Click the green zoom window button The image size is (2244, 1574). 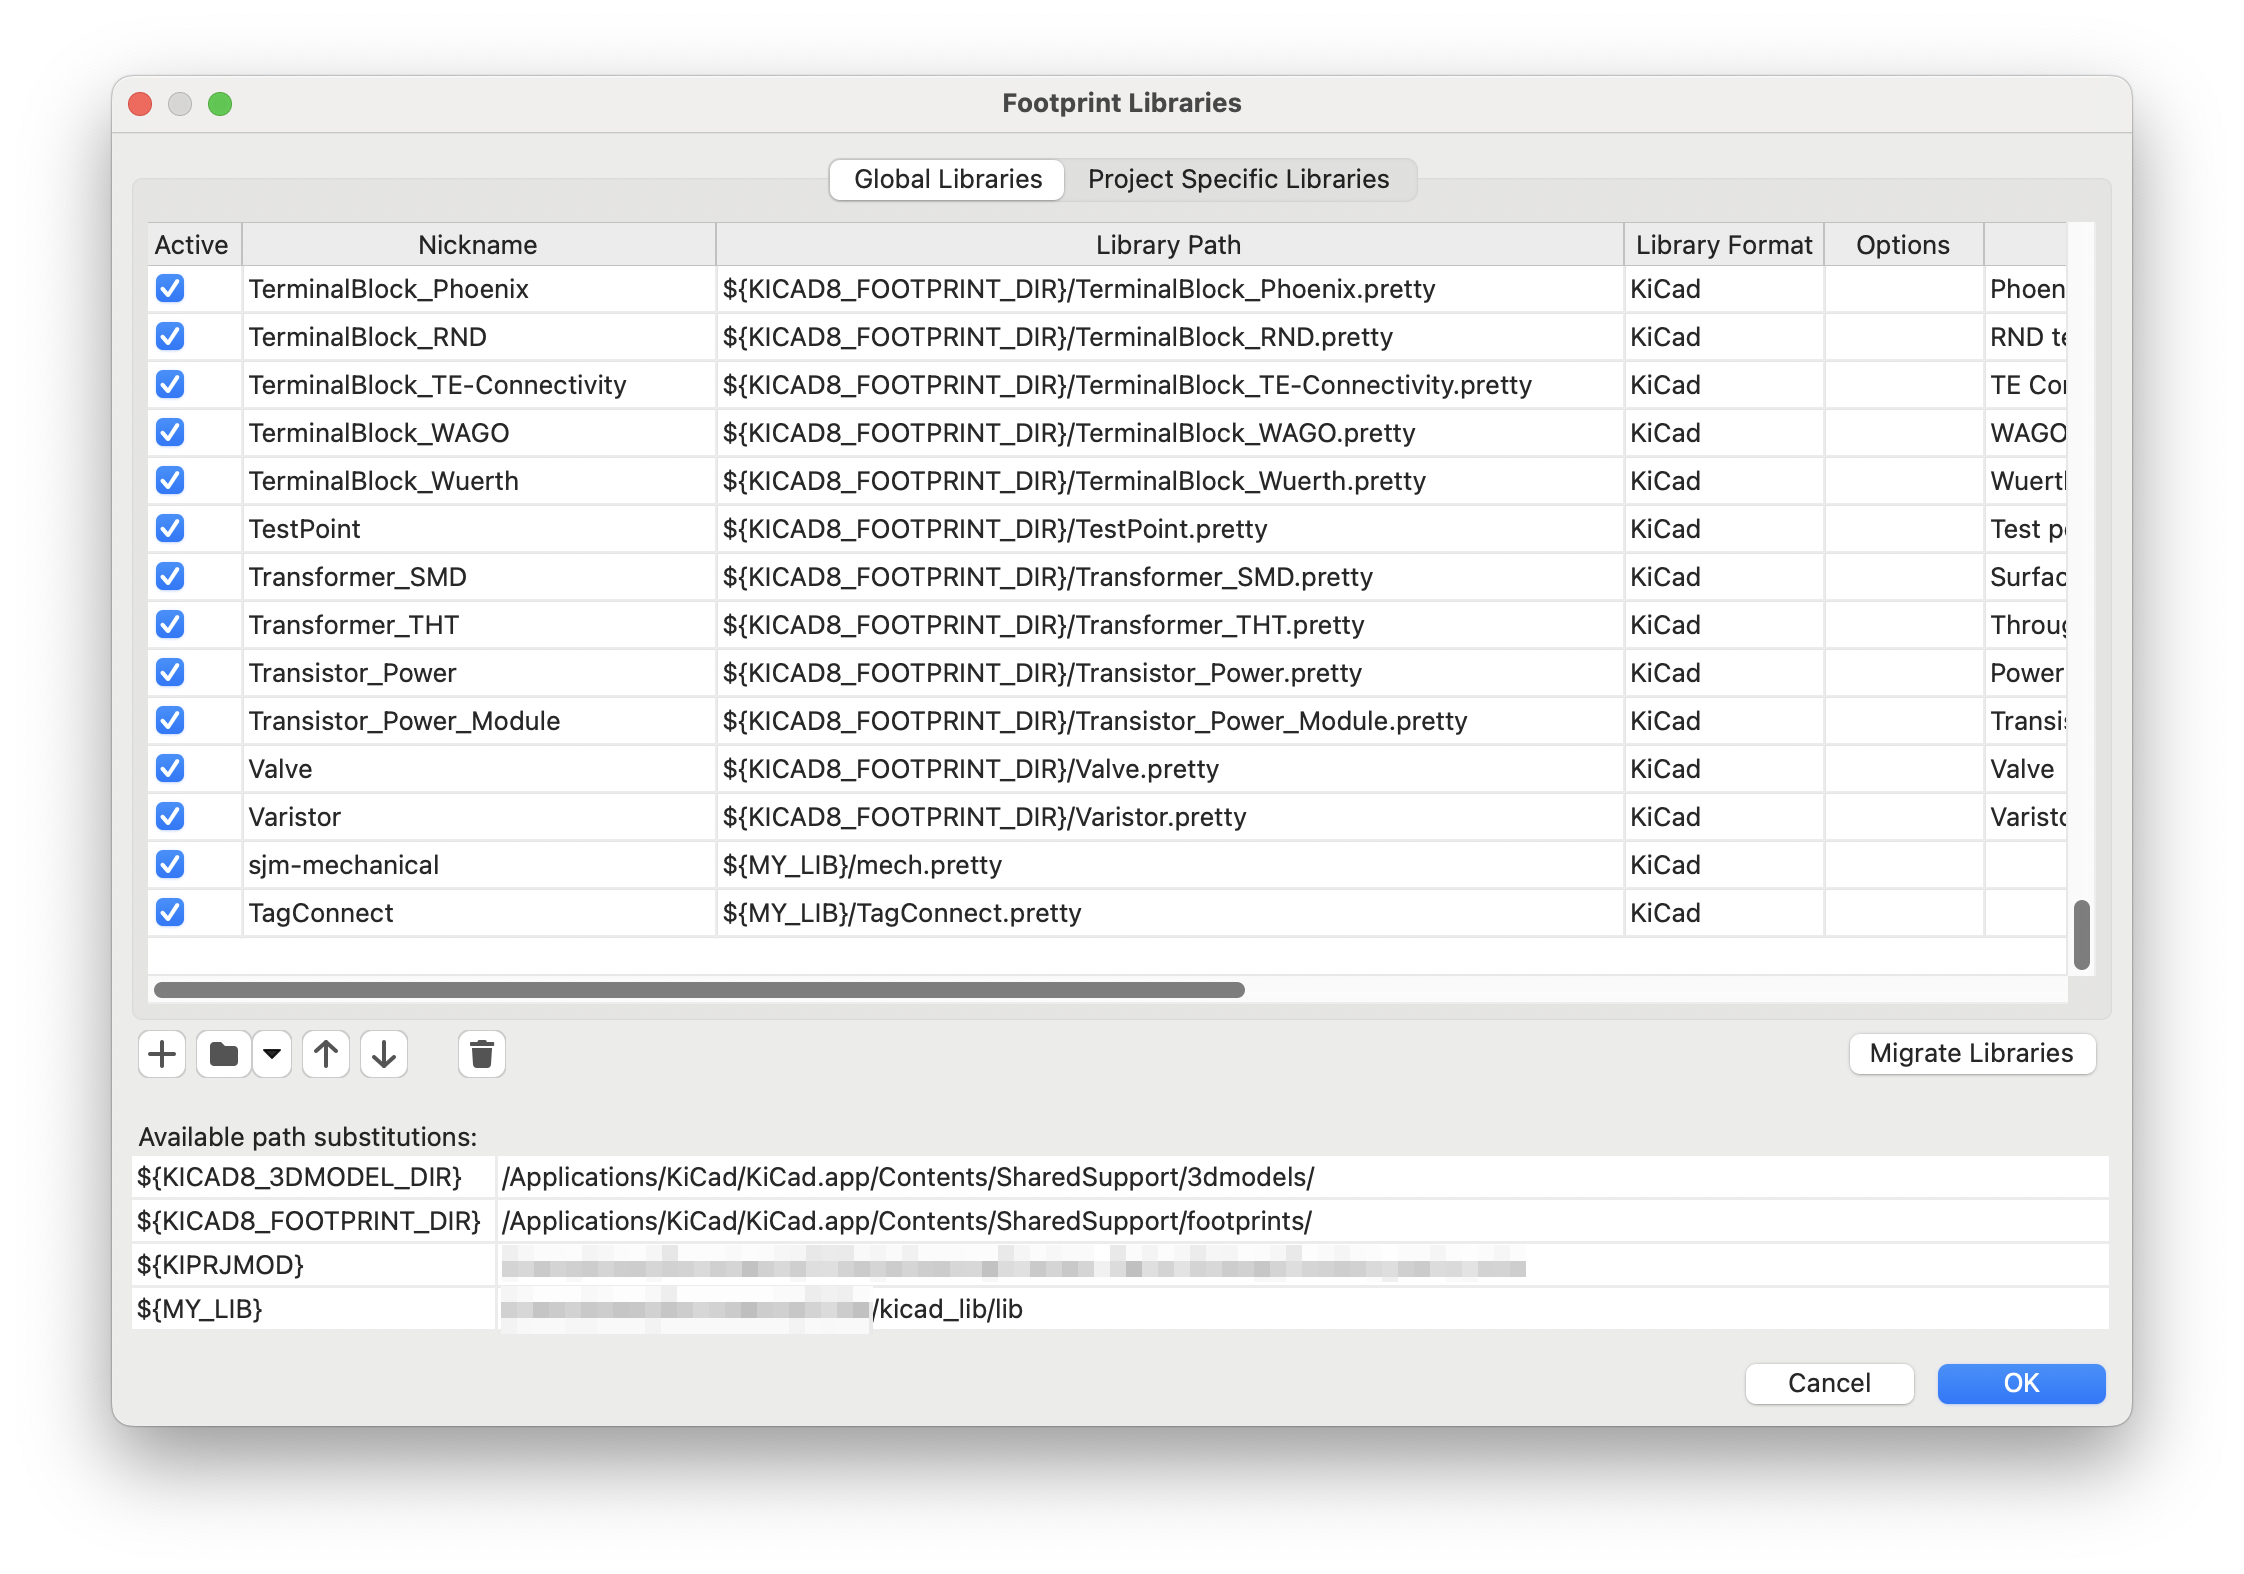(220, 104)
